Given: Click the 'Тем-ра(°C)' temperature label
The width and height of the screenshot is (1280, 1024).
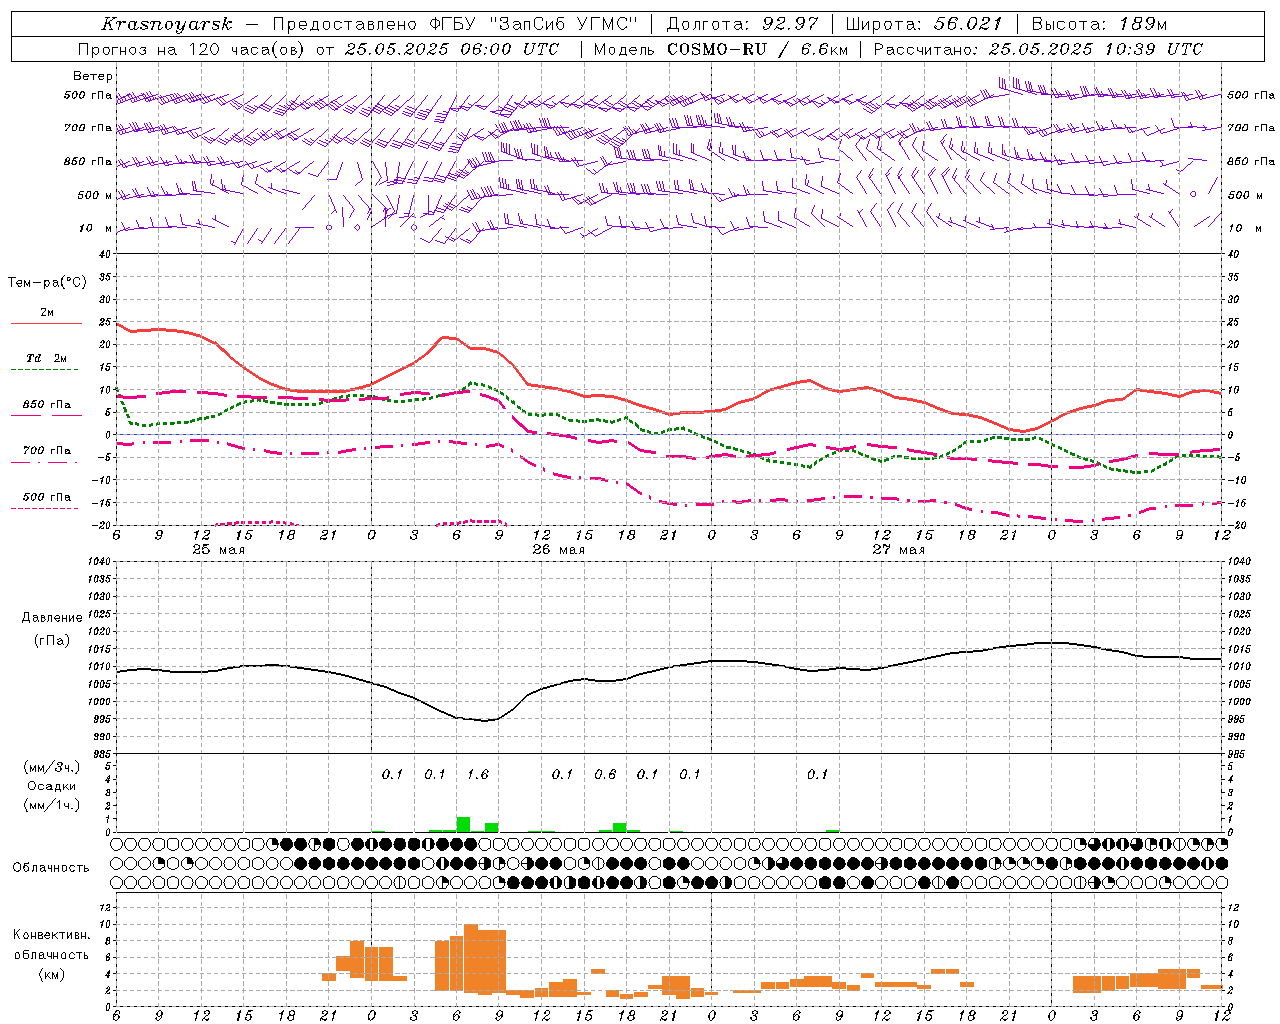Looking at the screenshot, I should point(47,283).
